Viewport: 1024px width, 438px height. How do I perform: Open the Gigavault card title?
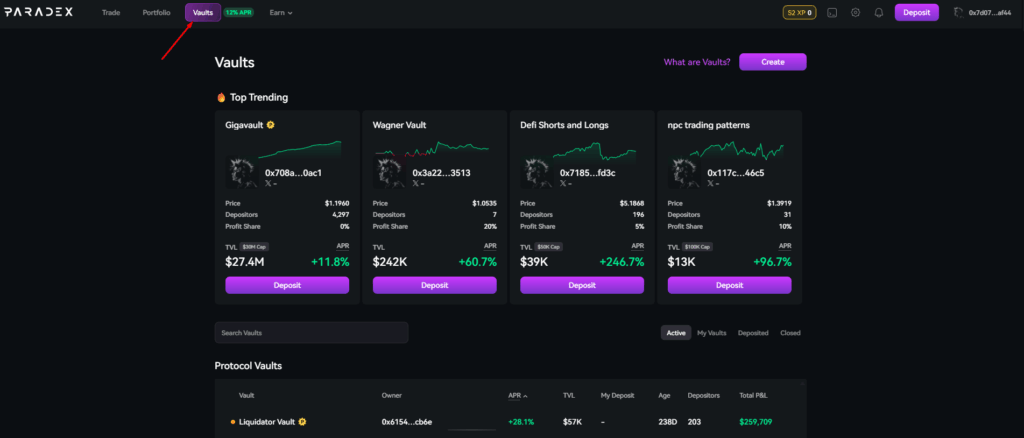tap(244, 125)
